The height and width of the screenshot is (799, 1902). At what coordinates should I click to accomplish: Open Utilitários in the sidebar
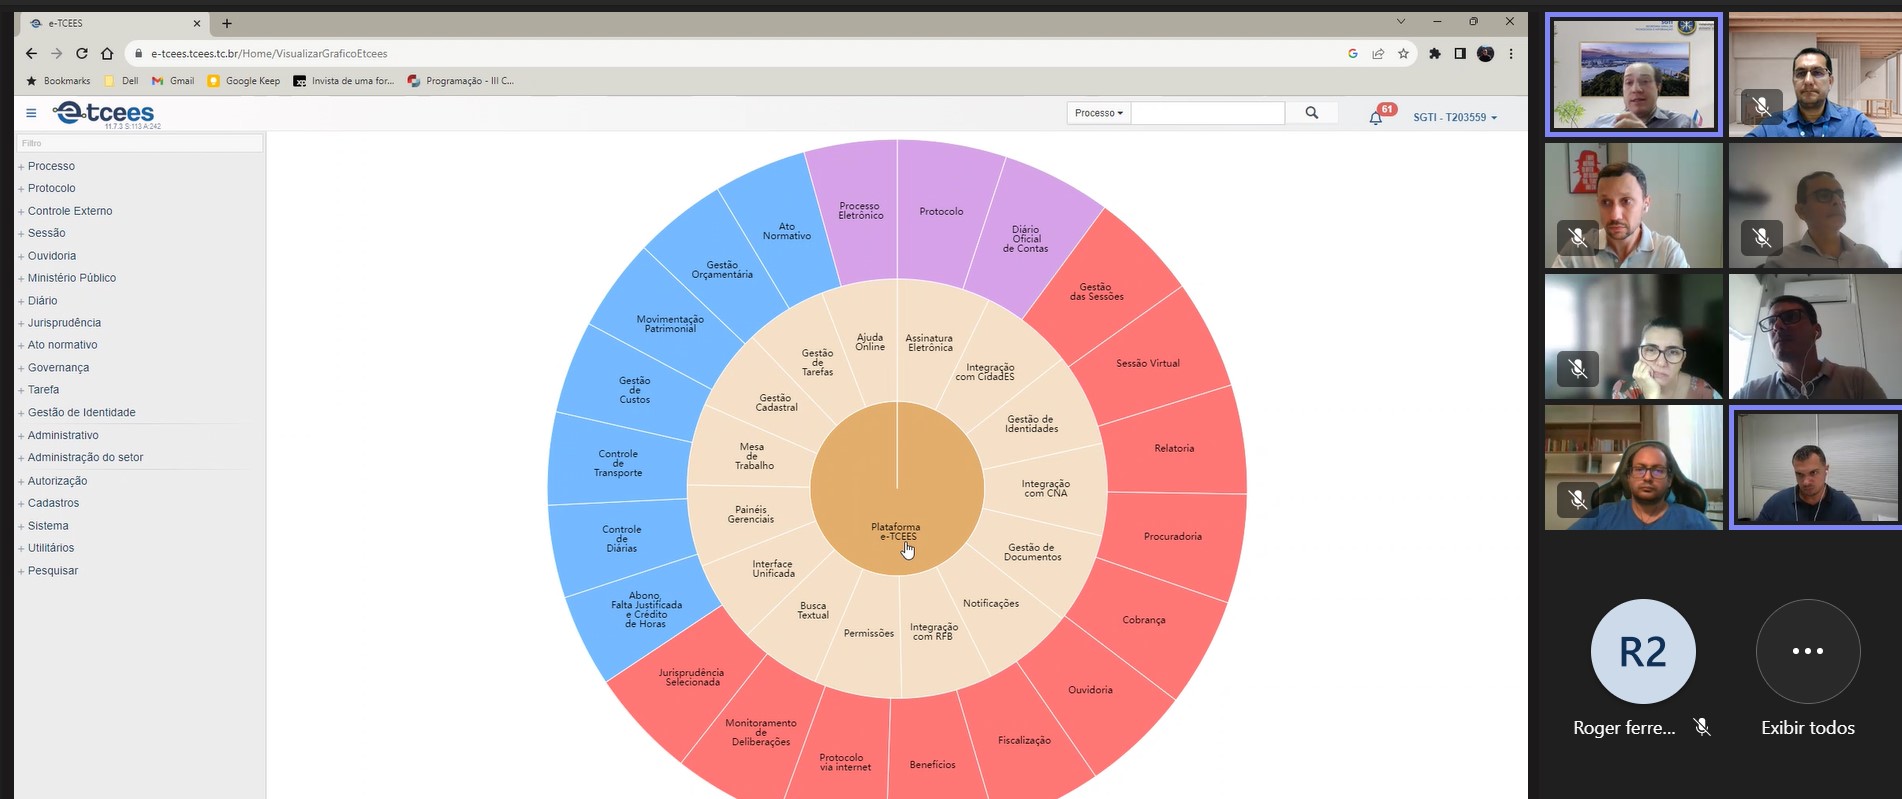[x=51, y=548]
